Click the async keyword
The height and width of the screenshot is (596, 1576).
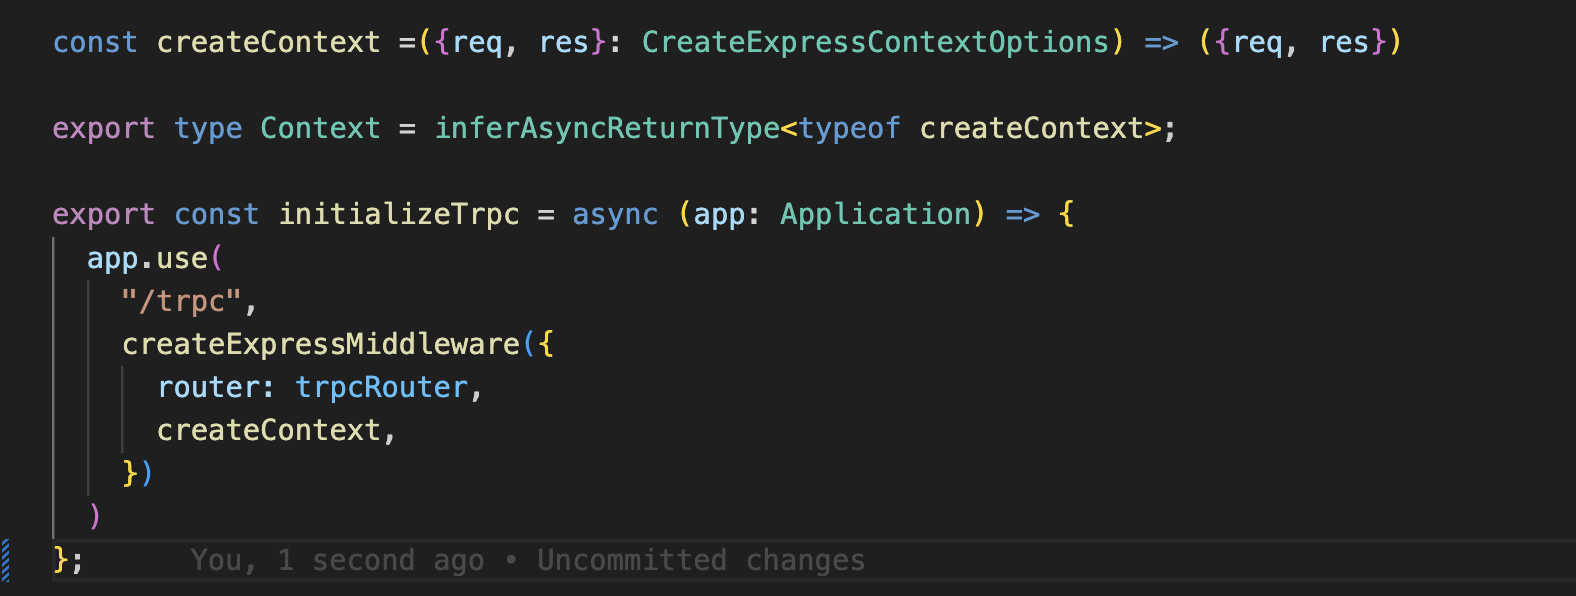[615, 214]
